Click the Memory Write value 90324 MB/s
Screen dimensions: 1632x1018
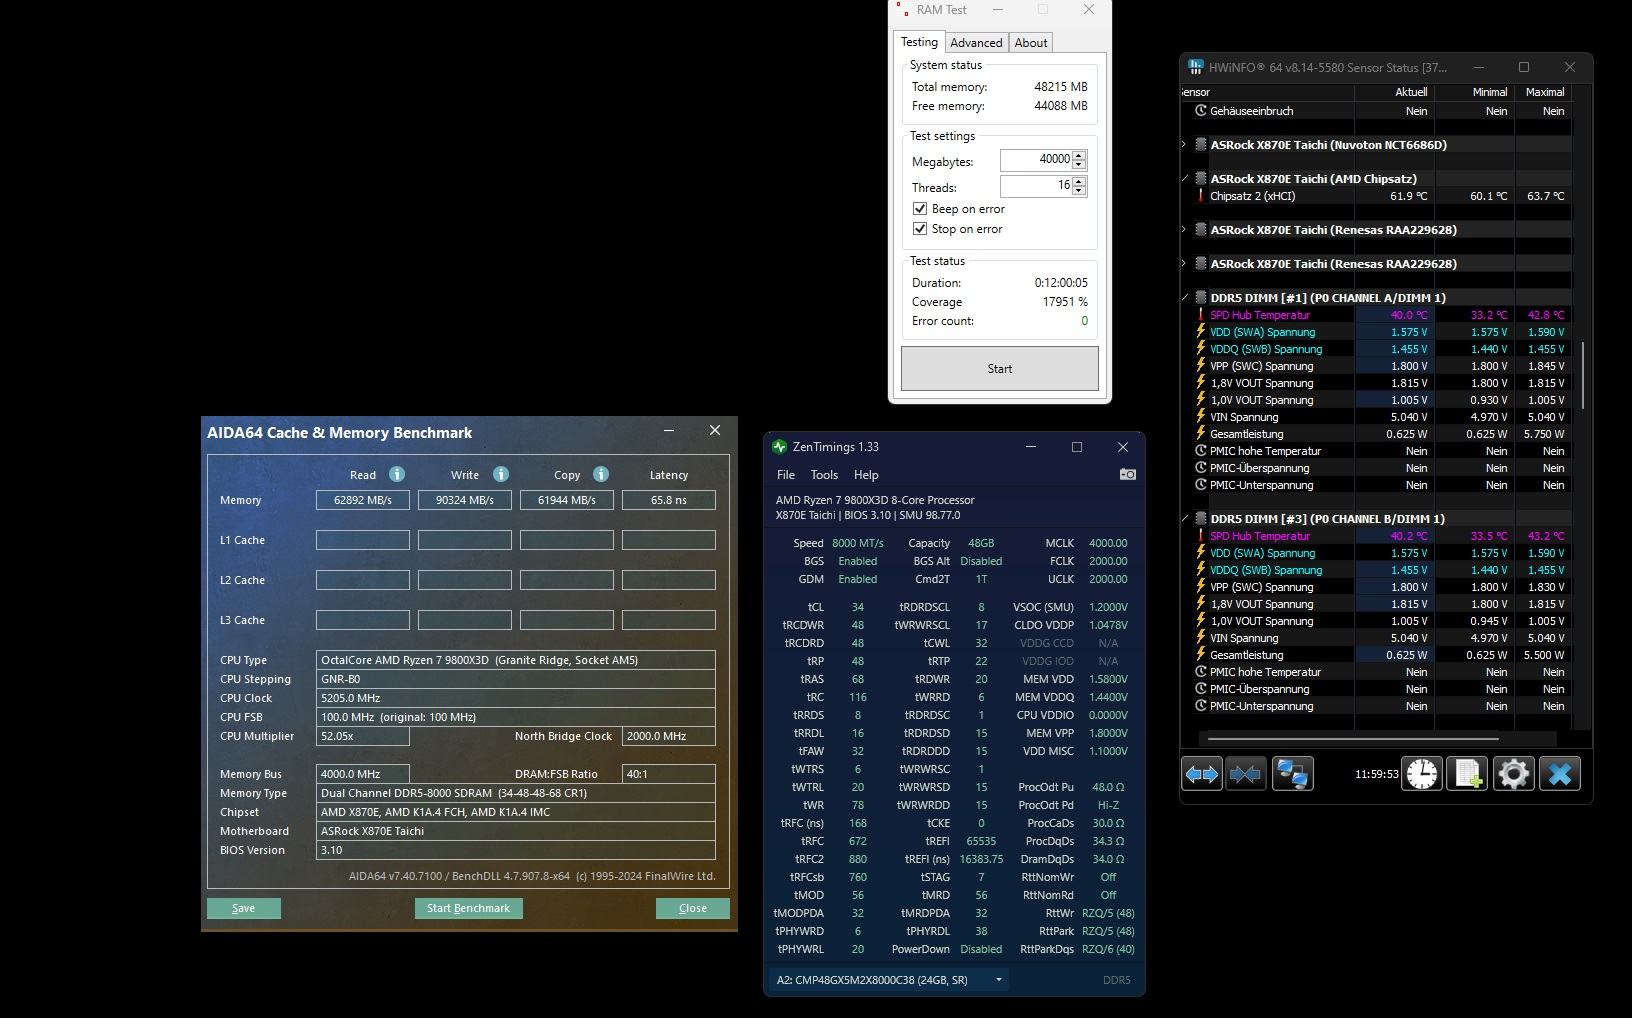(x=465, y=500)
